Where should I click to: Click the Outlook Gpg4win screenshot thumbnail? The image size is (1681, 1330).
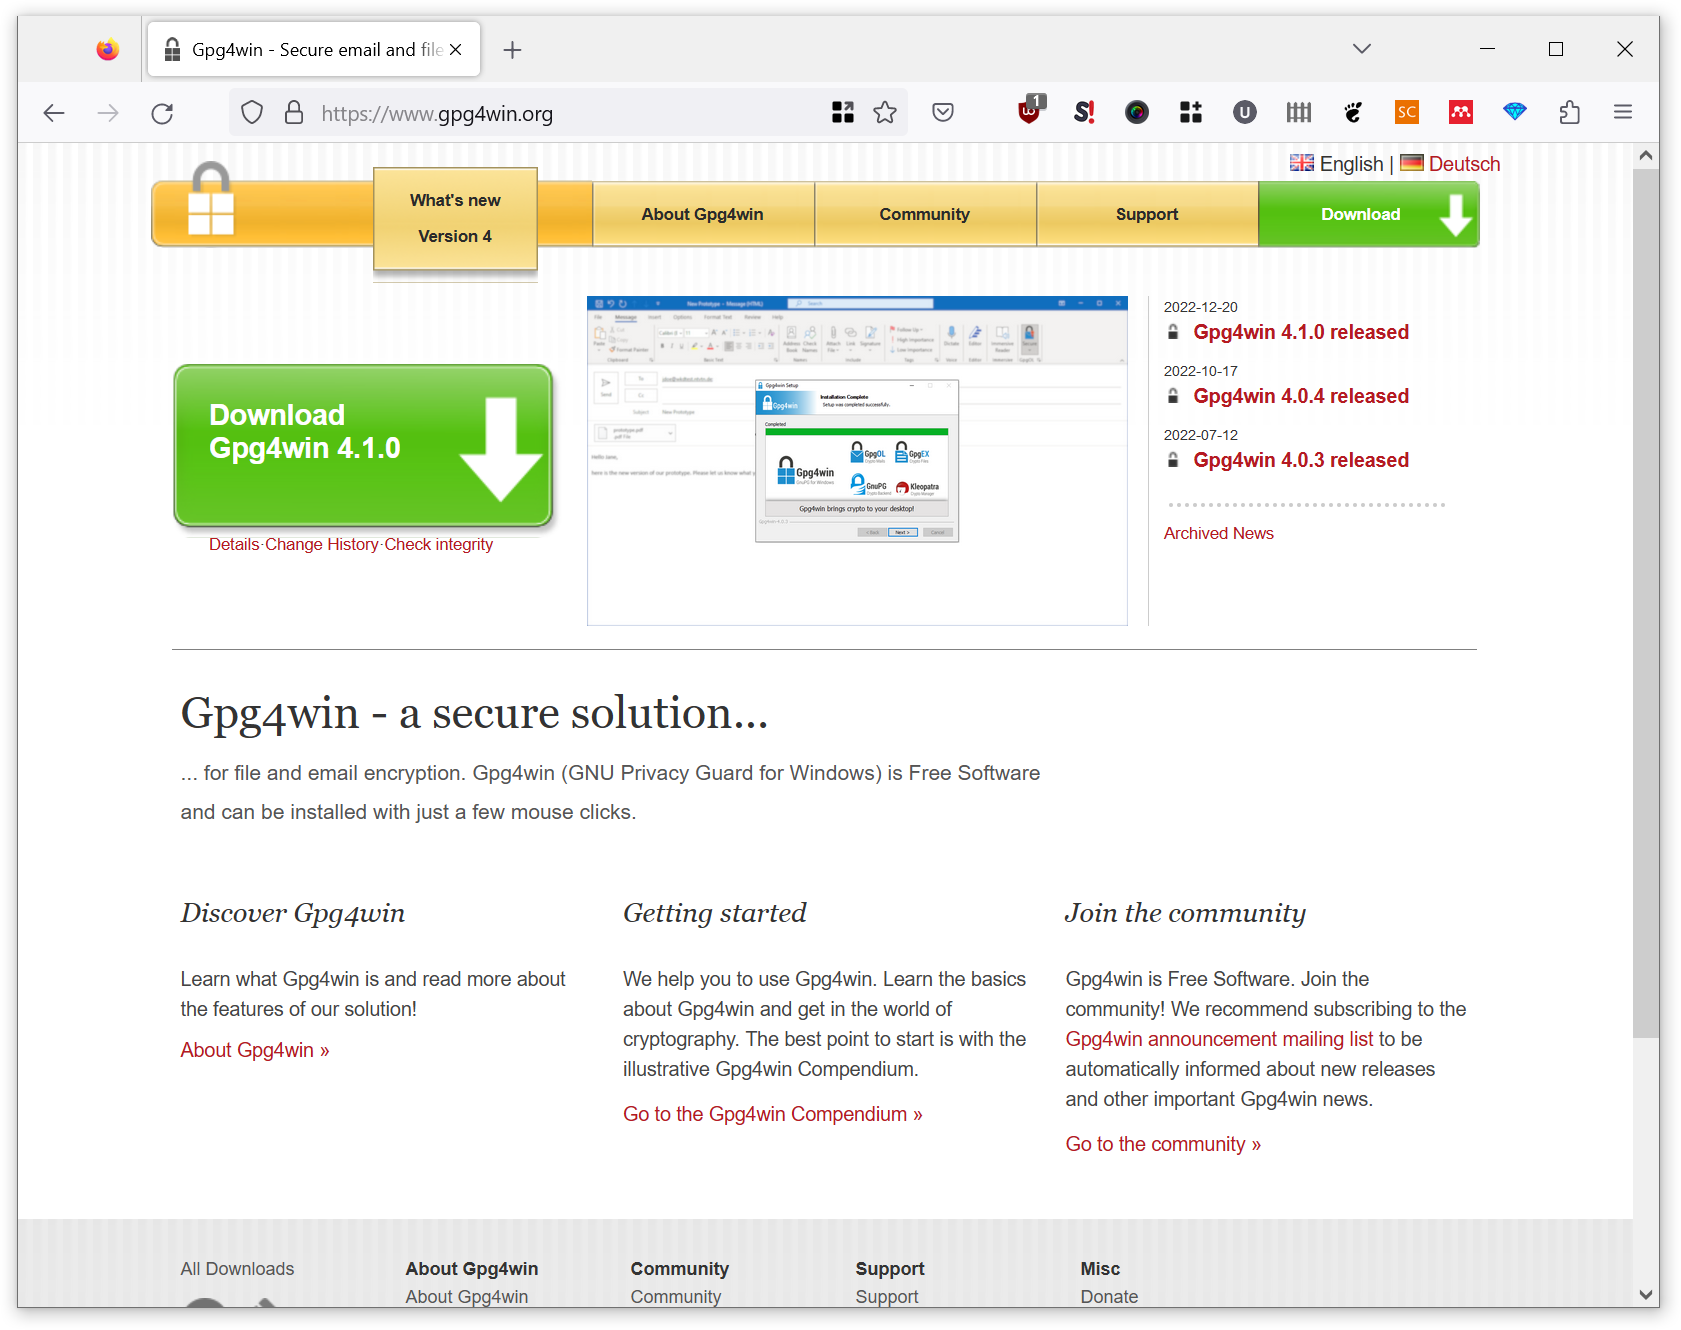(x=857, y=460)
